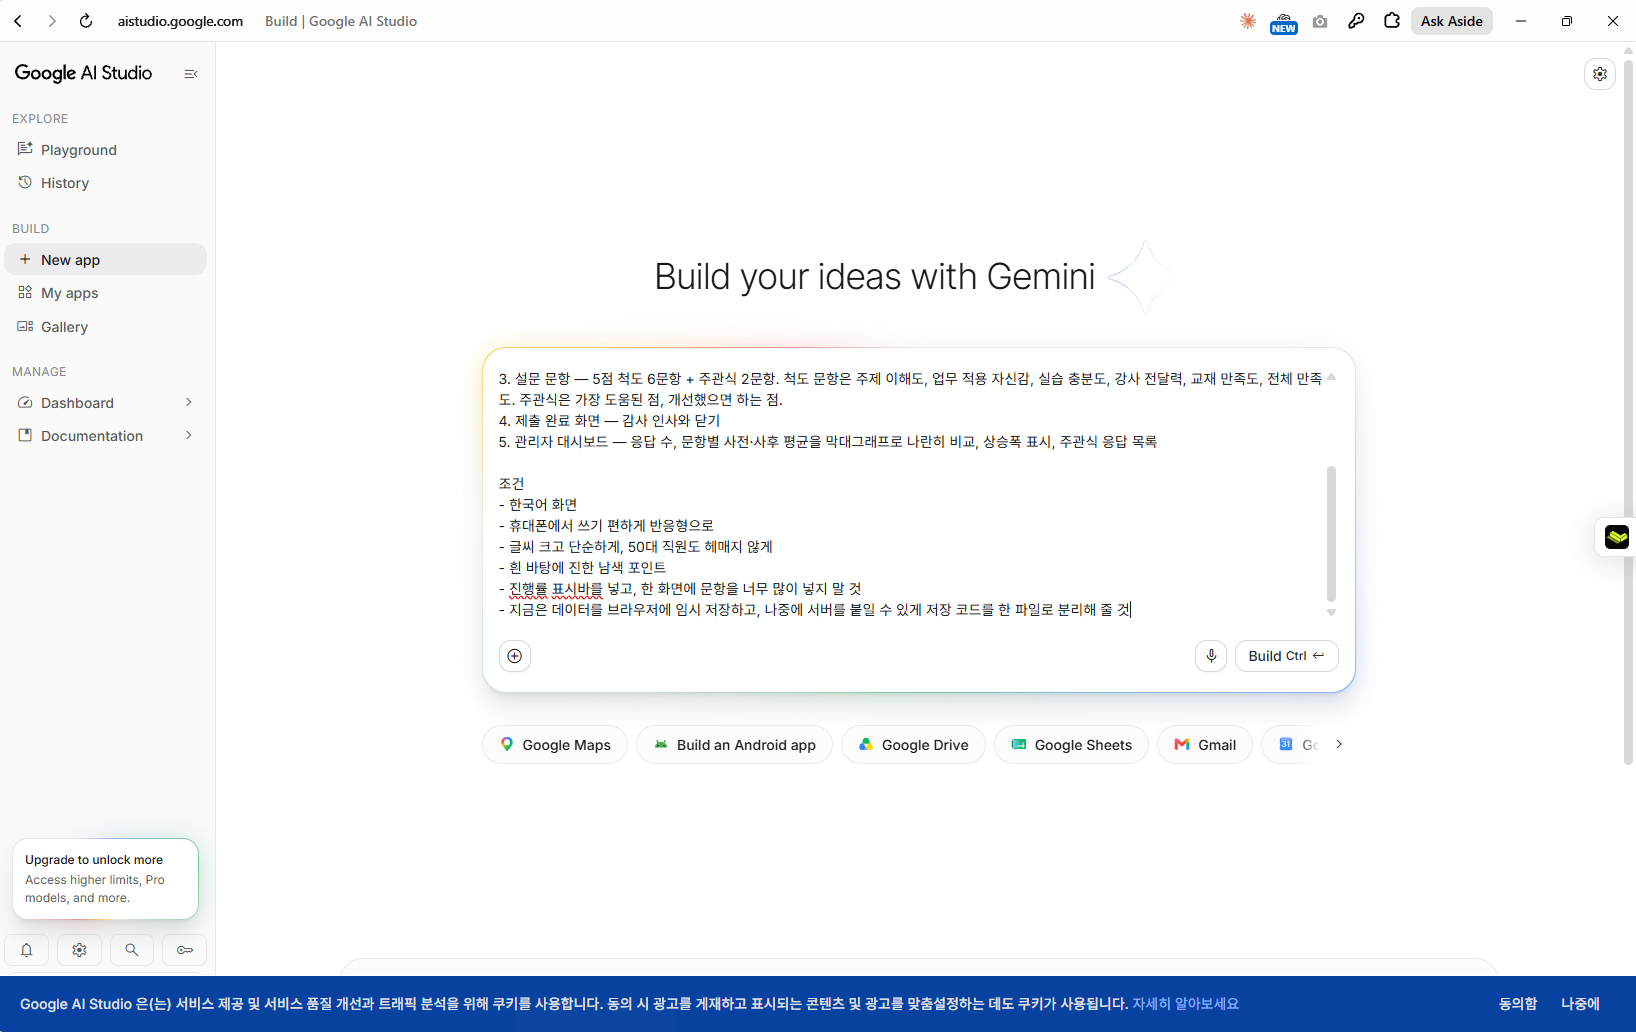
Task: Select the Google Sheets suggestion chip
Action: 1071,745
